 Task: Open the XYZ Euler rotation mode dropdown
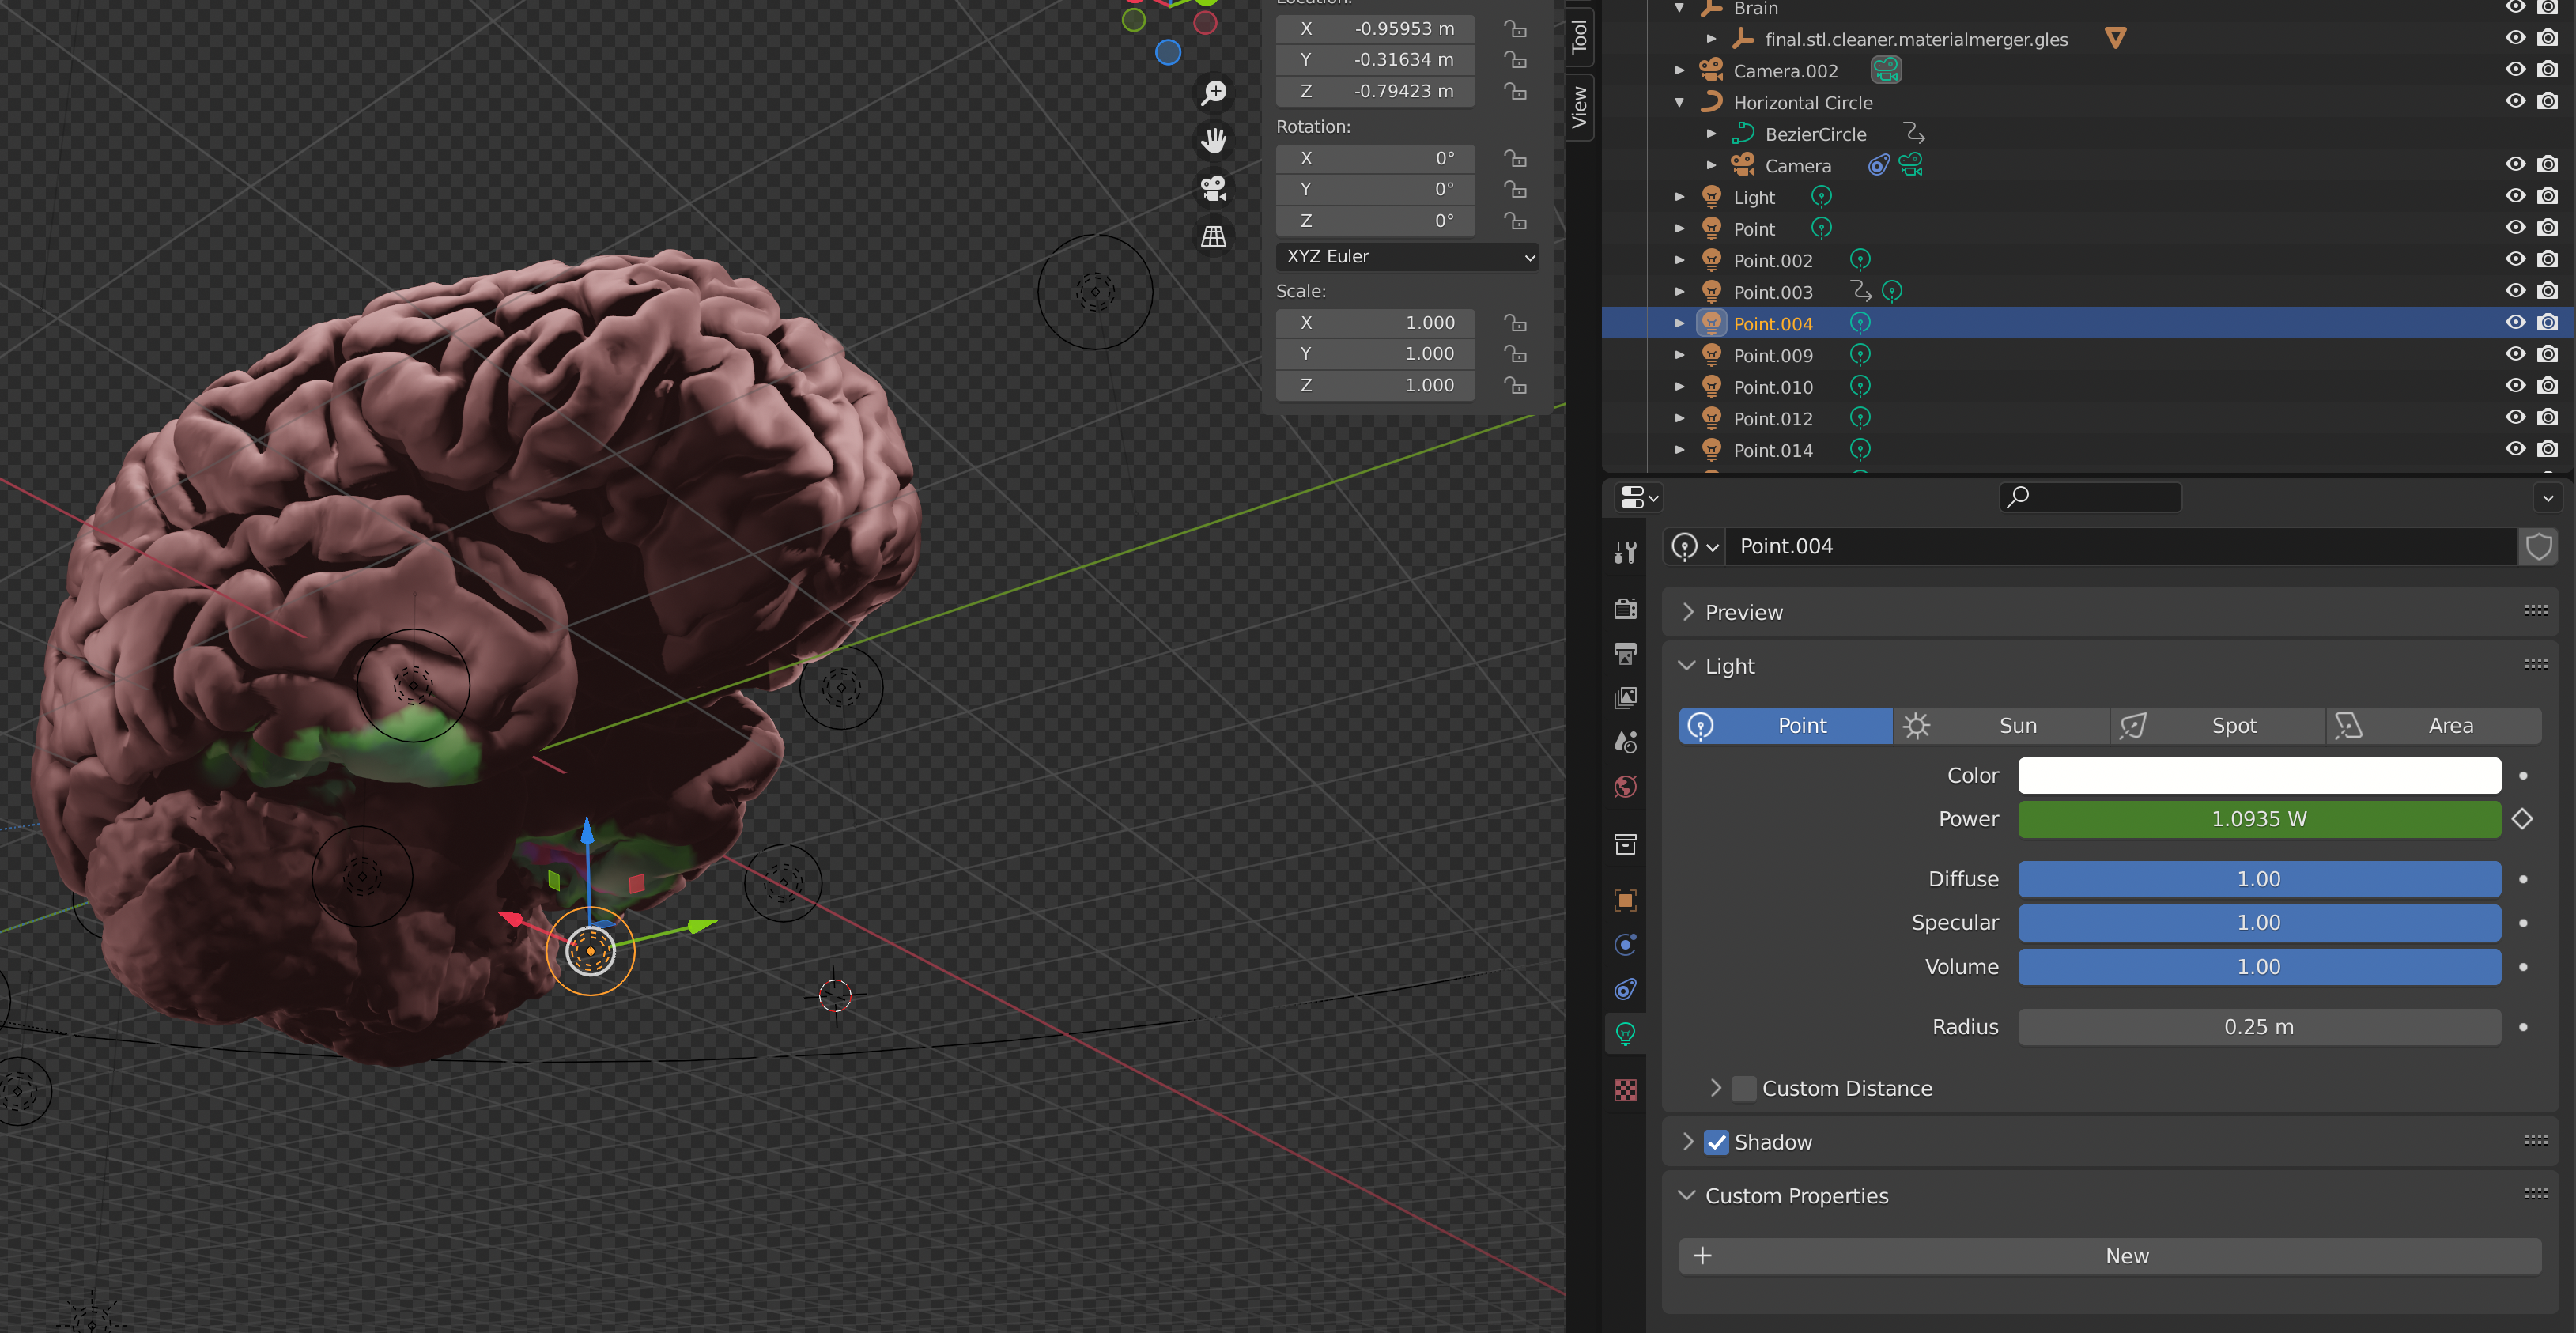click(1407, 256)
